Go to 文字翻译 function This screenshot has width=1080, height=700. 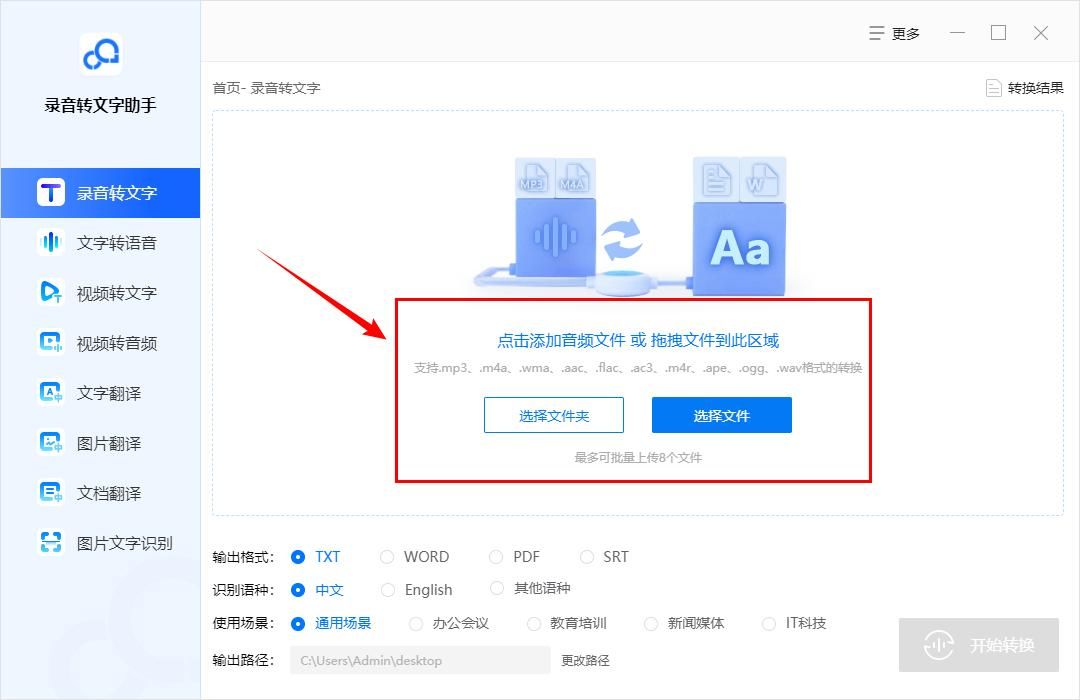coord(101,393)
